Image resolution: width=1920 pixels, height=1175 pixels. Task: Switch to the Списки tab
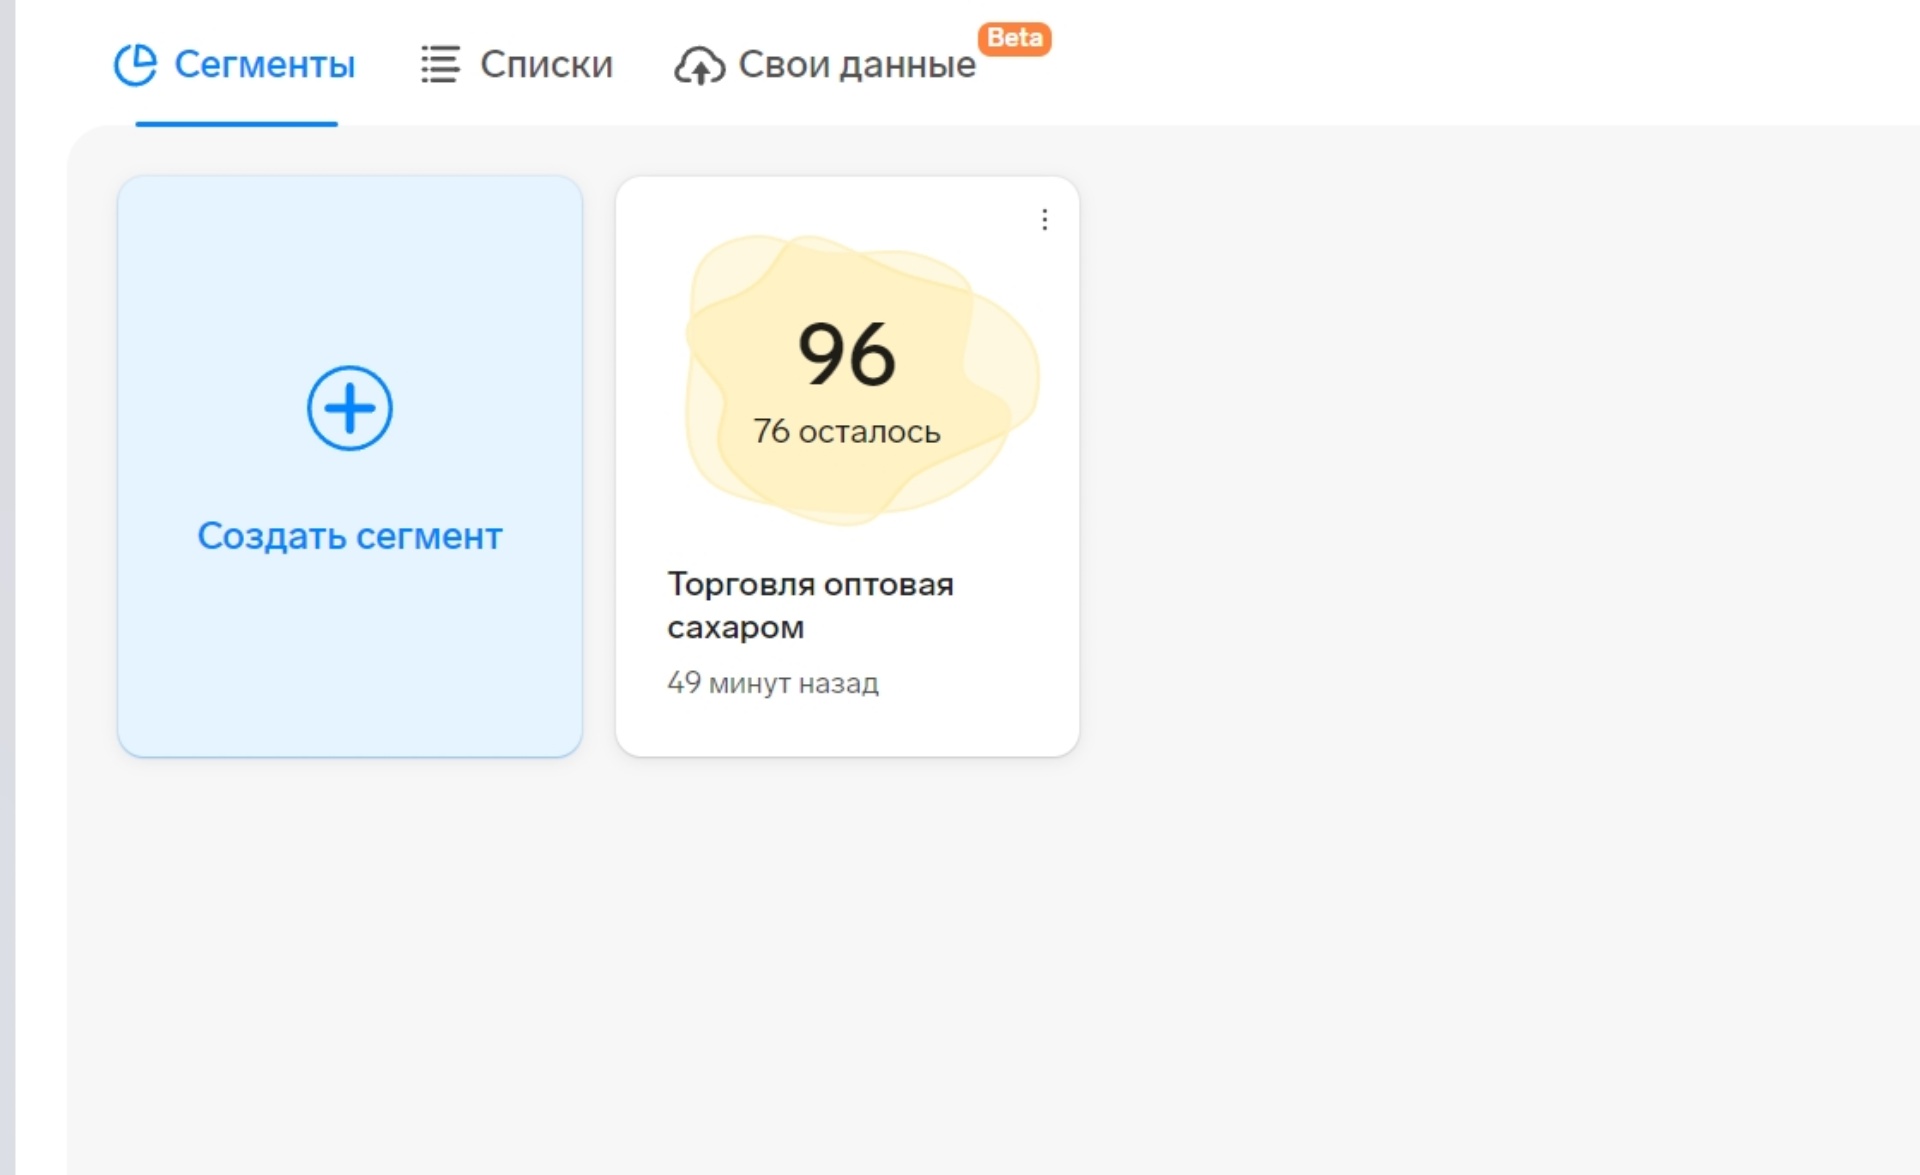516,65
